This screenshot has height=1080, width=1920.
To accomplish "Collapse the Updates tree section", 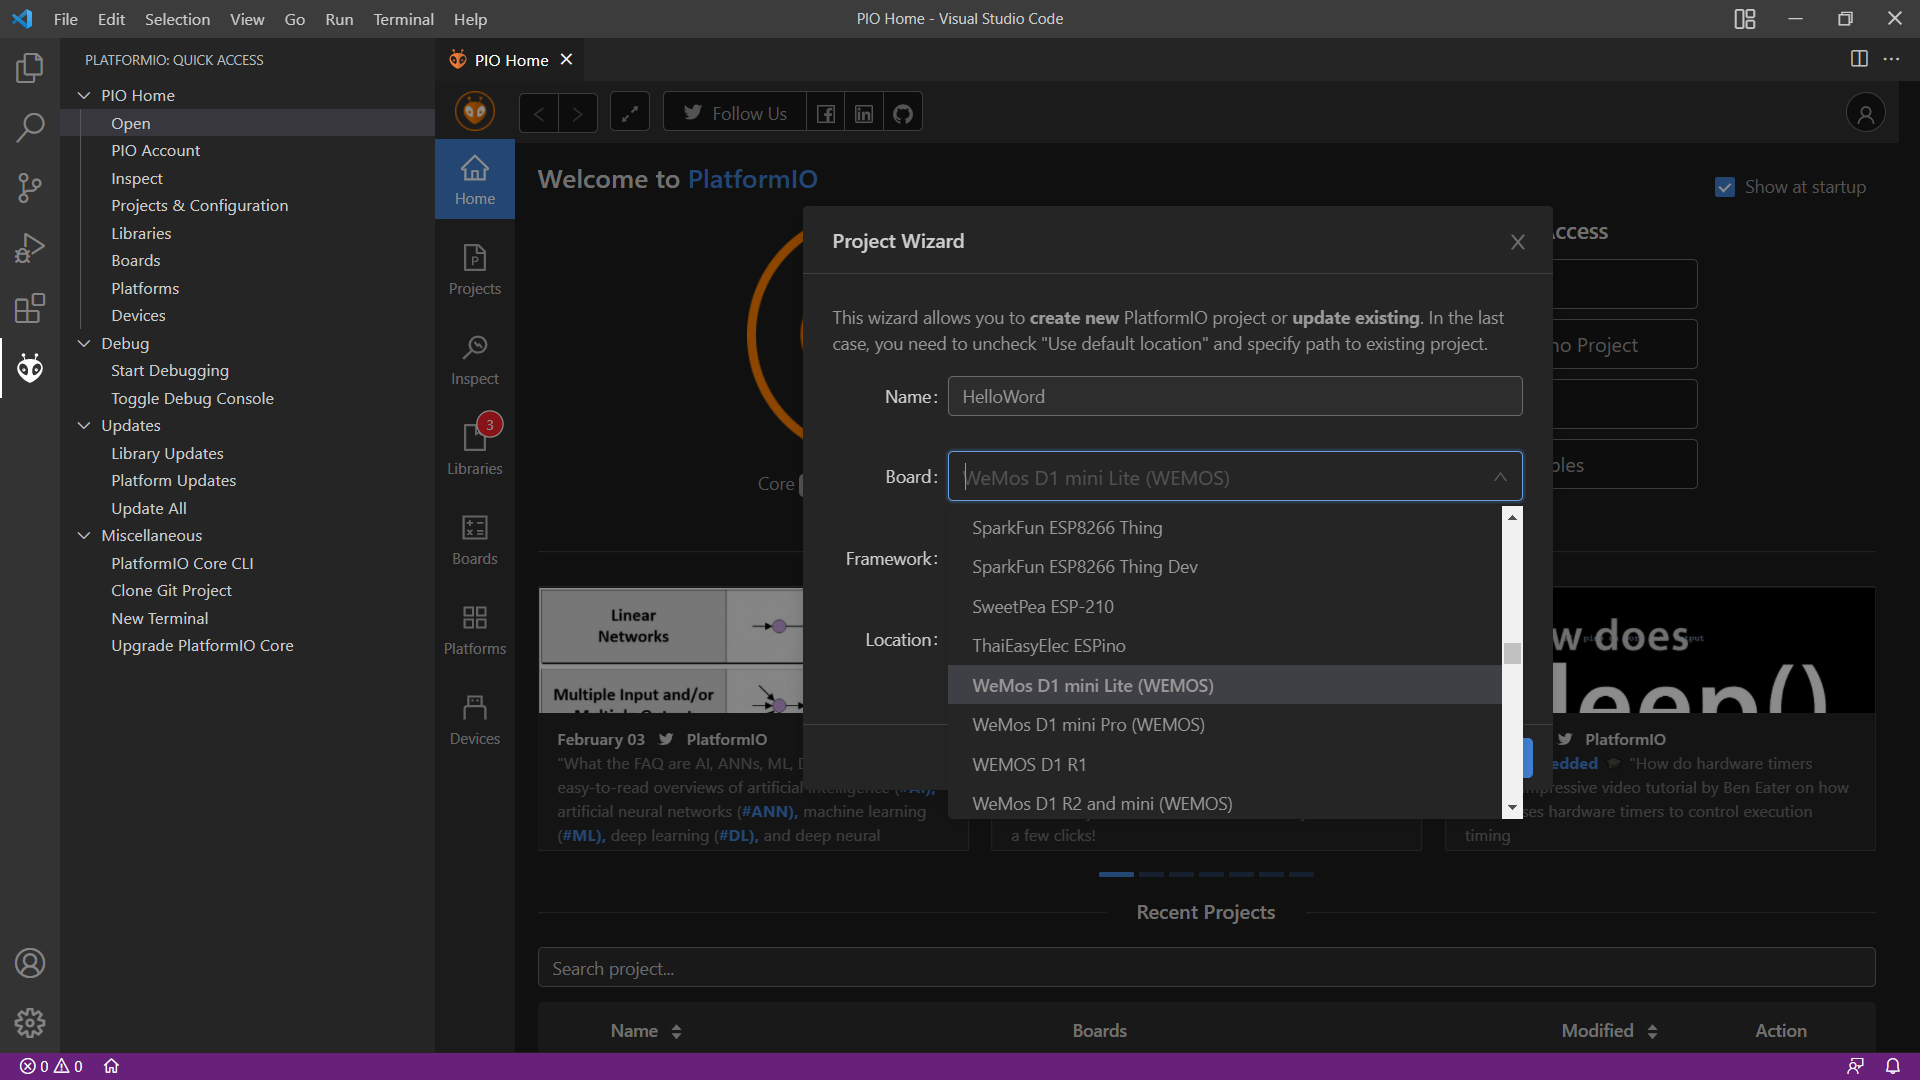I will [x=84, y=425].
